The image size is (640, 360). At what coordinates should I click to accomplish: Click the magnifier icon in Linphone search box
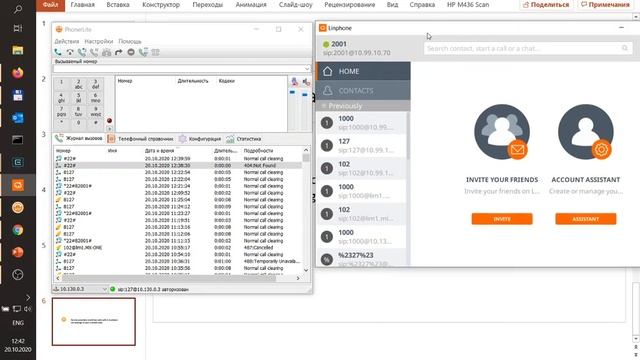(625, 48)
